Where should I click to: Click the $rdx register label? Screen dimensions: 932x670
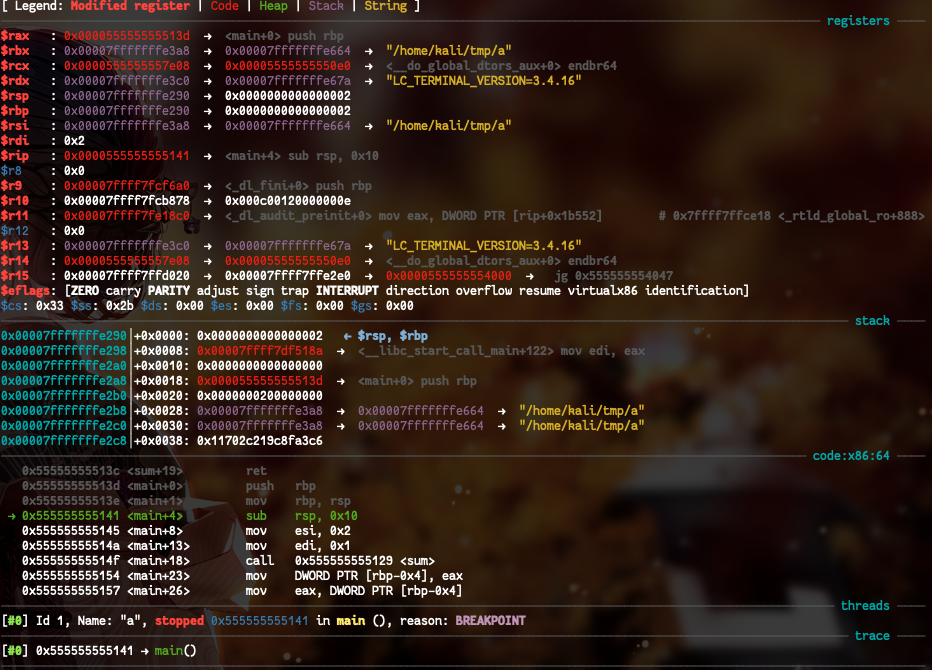[x=15, y=80]
